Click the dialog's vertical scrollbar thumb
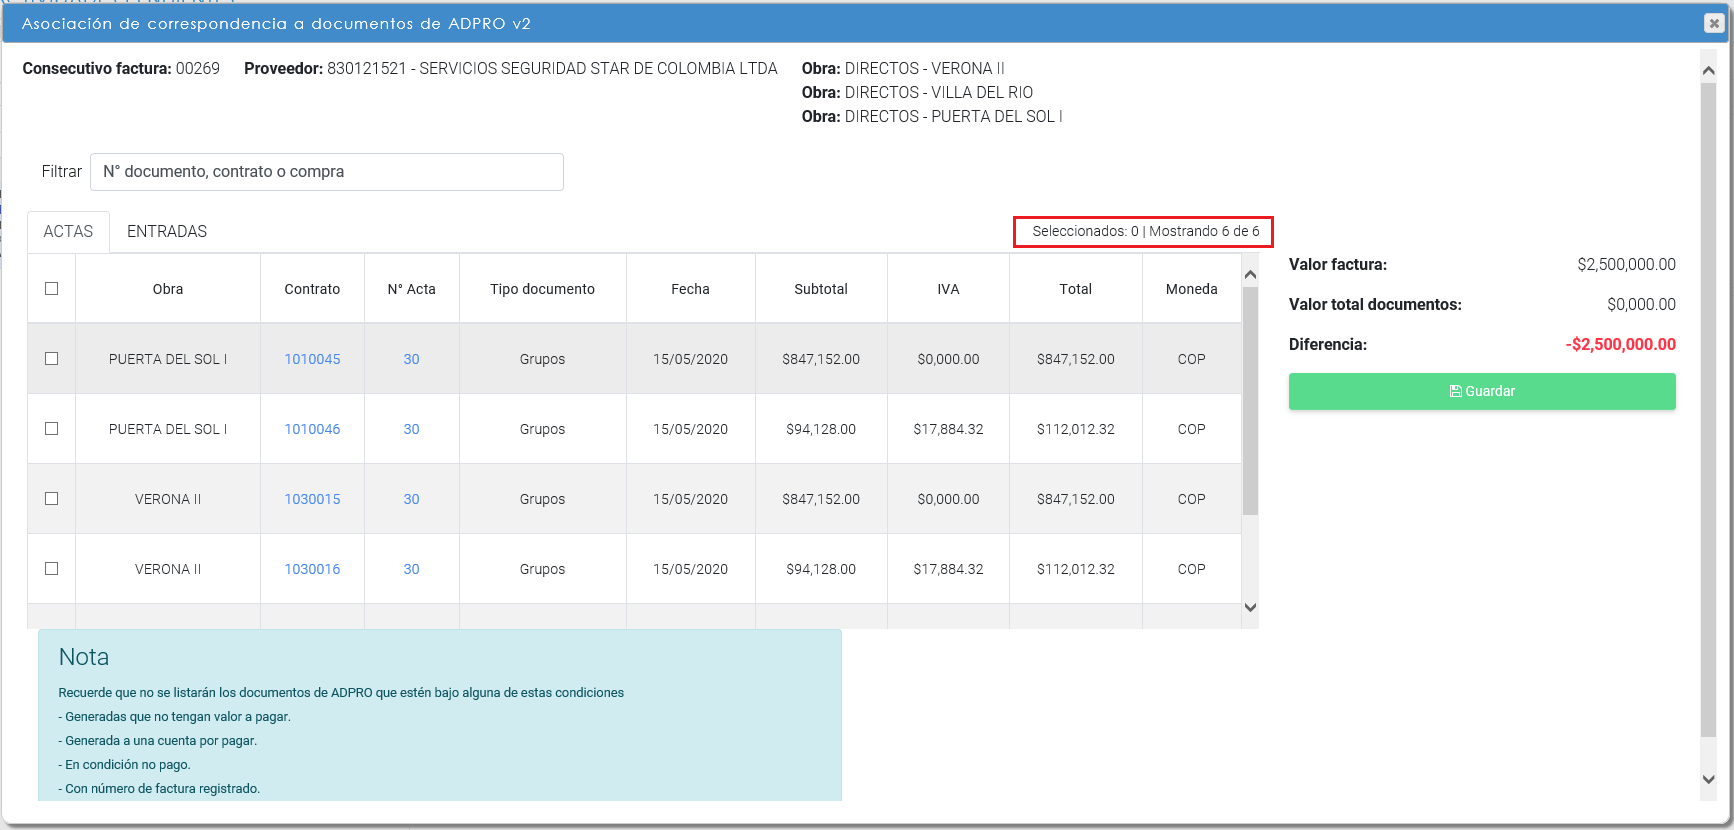The image size is (1734, 830). 1708,410
